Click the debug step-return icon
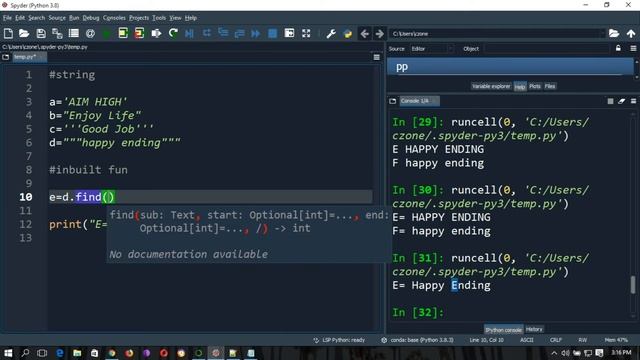Image resolution: width=640 pixels, height=360 pixels. click(x=239, y=33)
